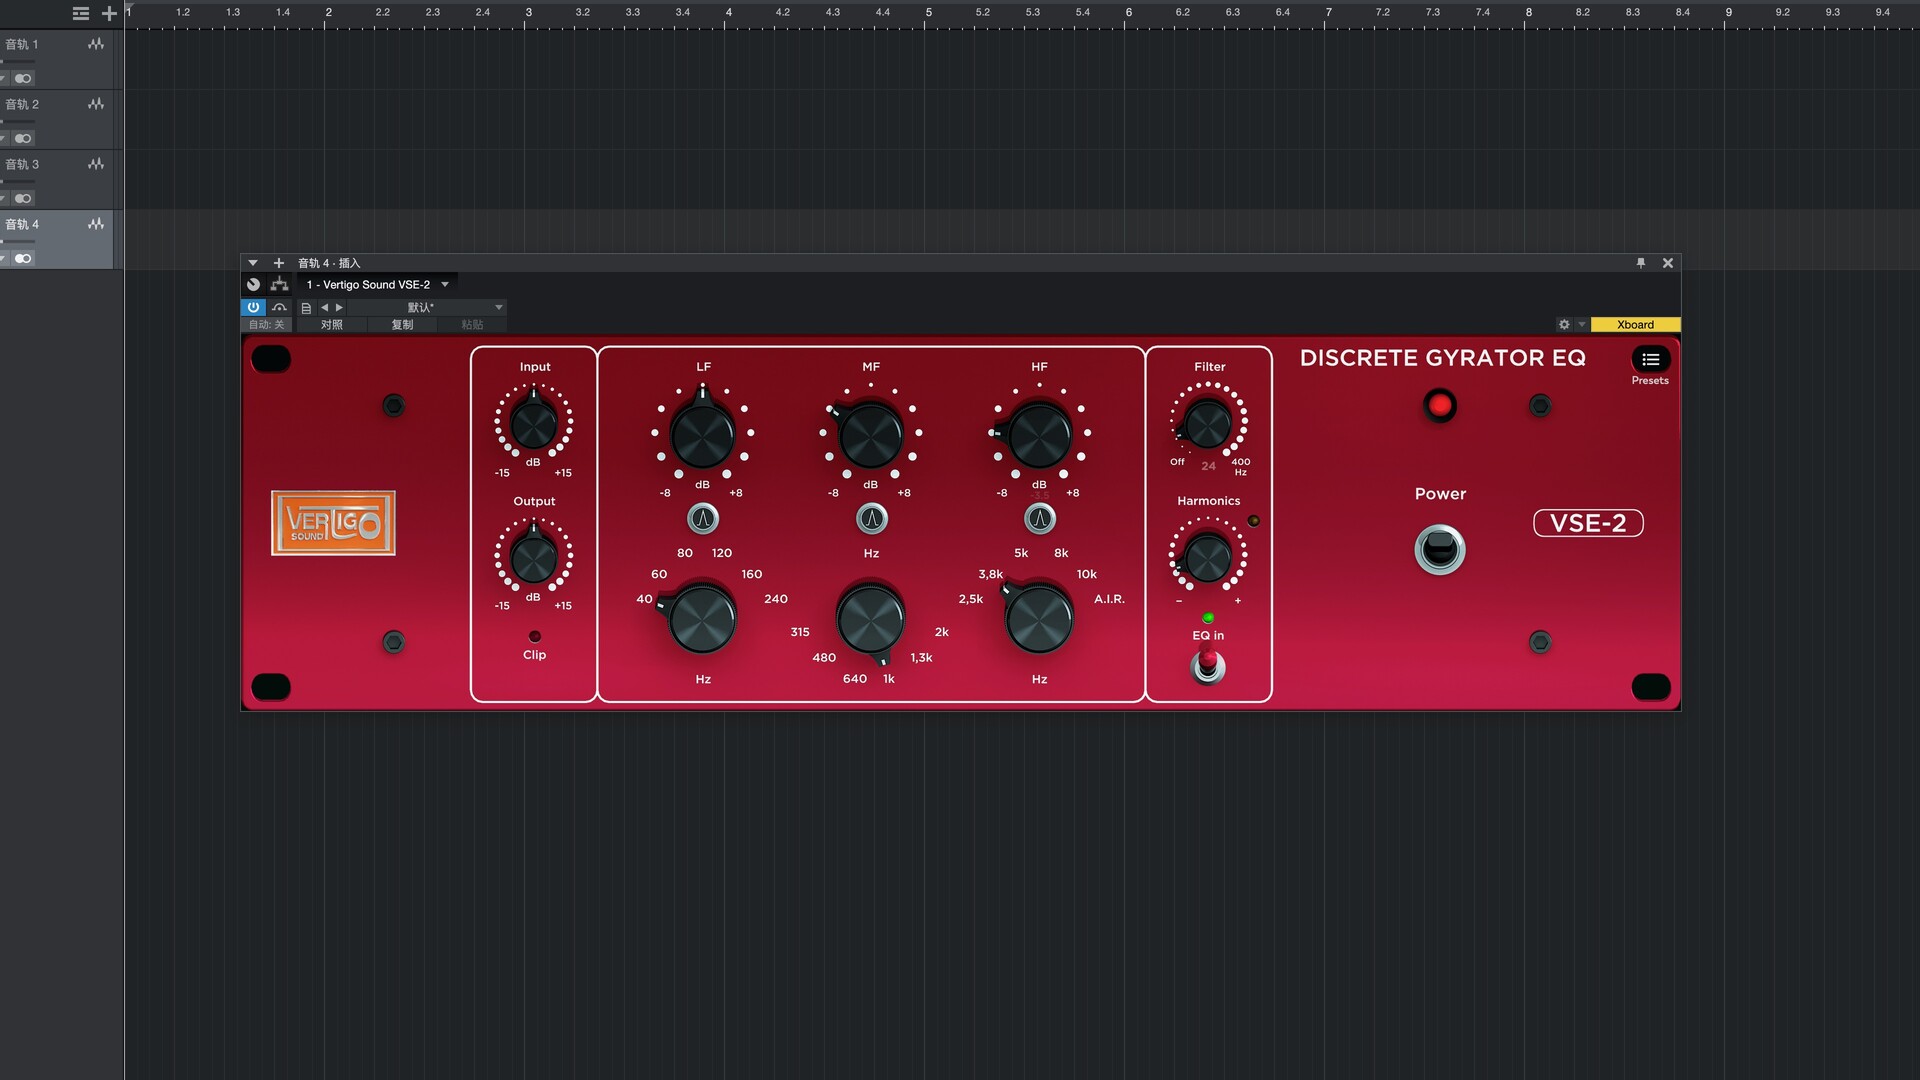Click the MF frequency Hz knob
The image size is (1920, 1080).
click(x=871, y=620)
